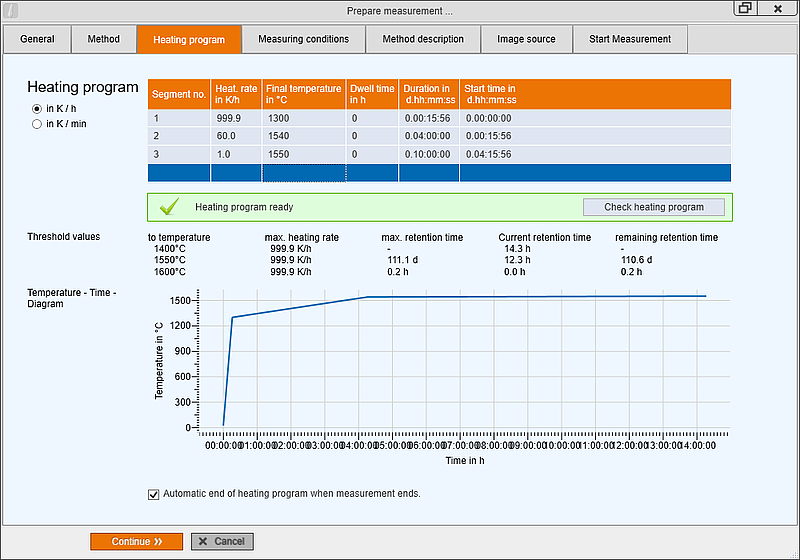800x560 pixels.
Task: Click the segment number cell of the empty blue row
Action: [x=179, y=173]
